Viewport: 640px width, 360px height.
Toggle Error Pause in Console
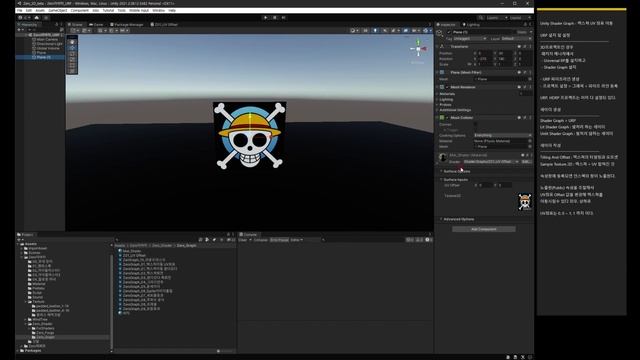[279, 240]
